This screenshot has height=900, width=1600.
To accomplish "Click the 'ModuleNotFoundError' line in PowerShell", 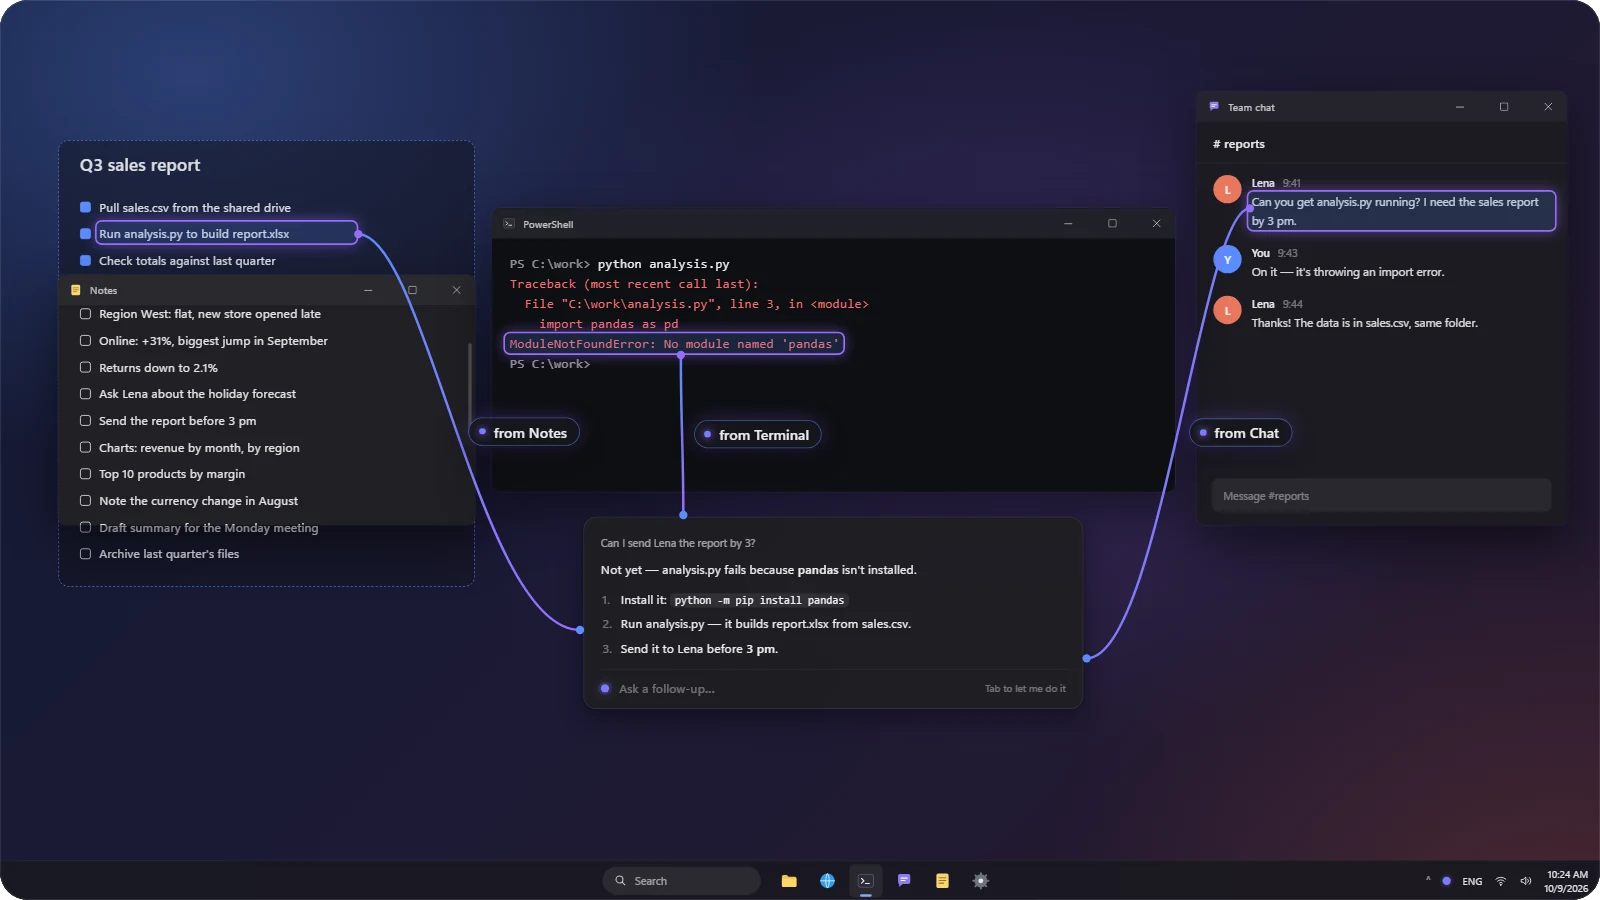I will point(674,344).
